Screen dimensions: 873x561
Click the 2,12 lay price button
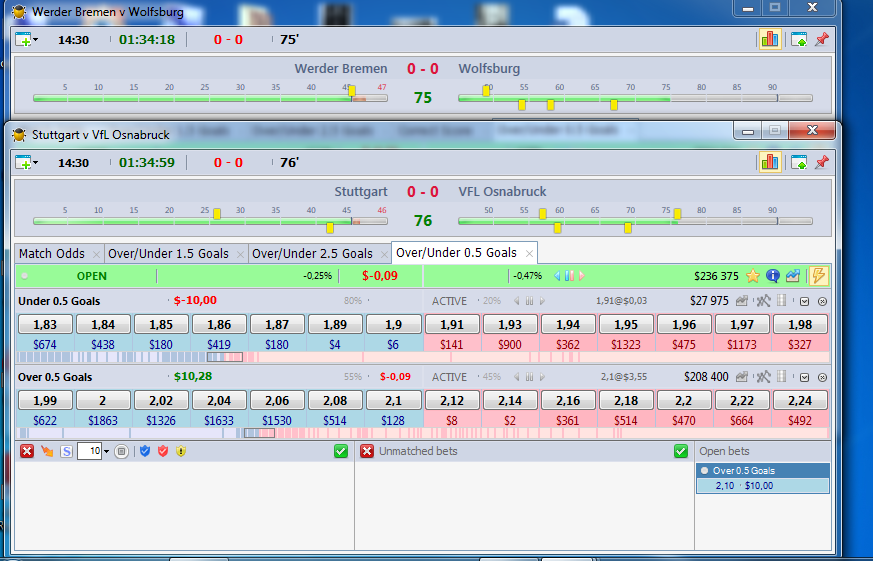pyautogui.click(x=452, y=401)
